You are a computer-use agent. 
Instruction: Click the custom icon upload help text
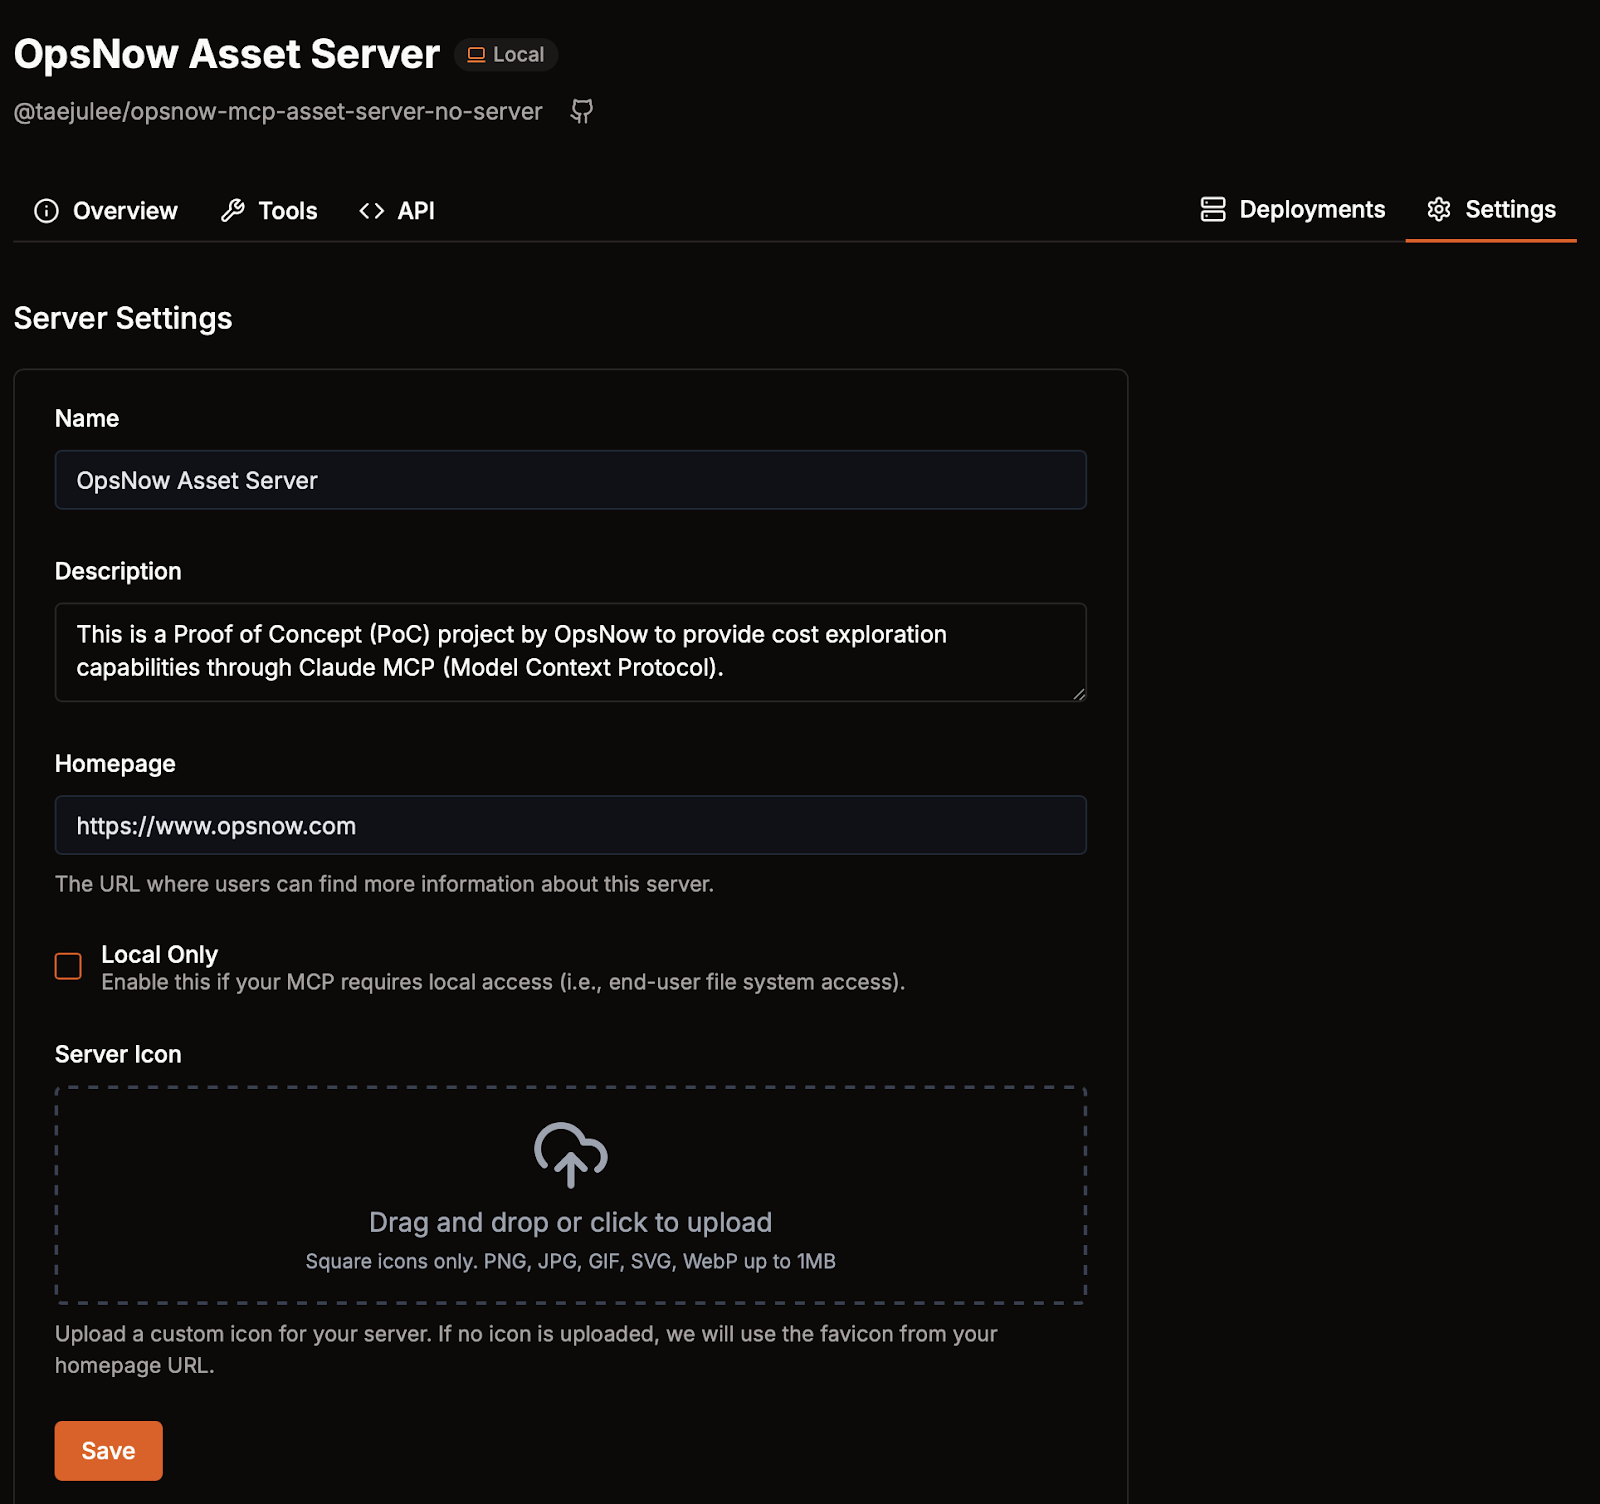point(526,1350)
